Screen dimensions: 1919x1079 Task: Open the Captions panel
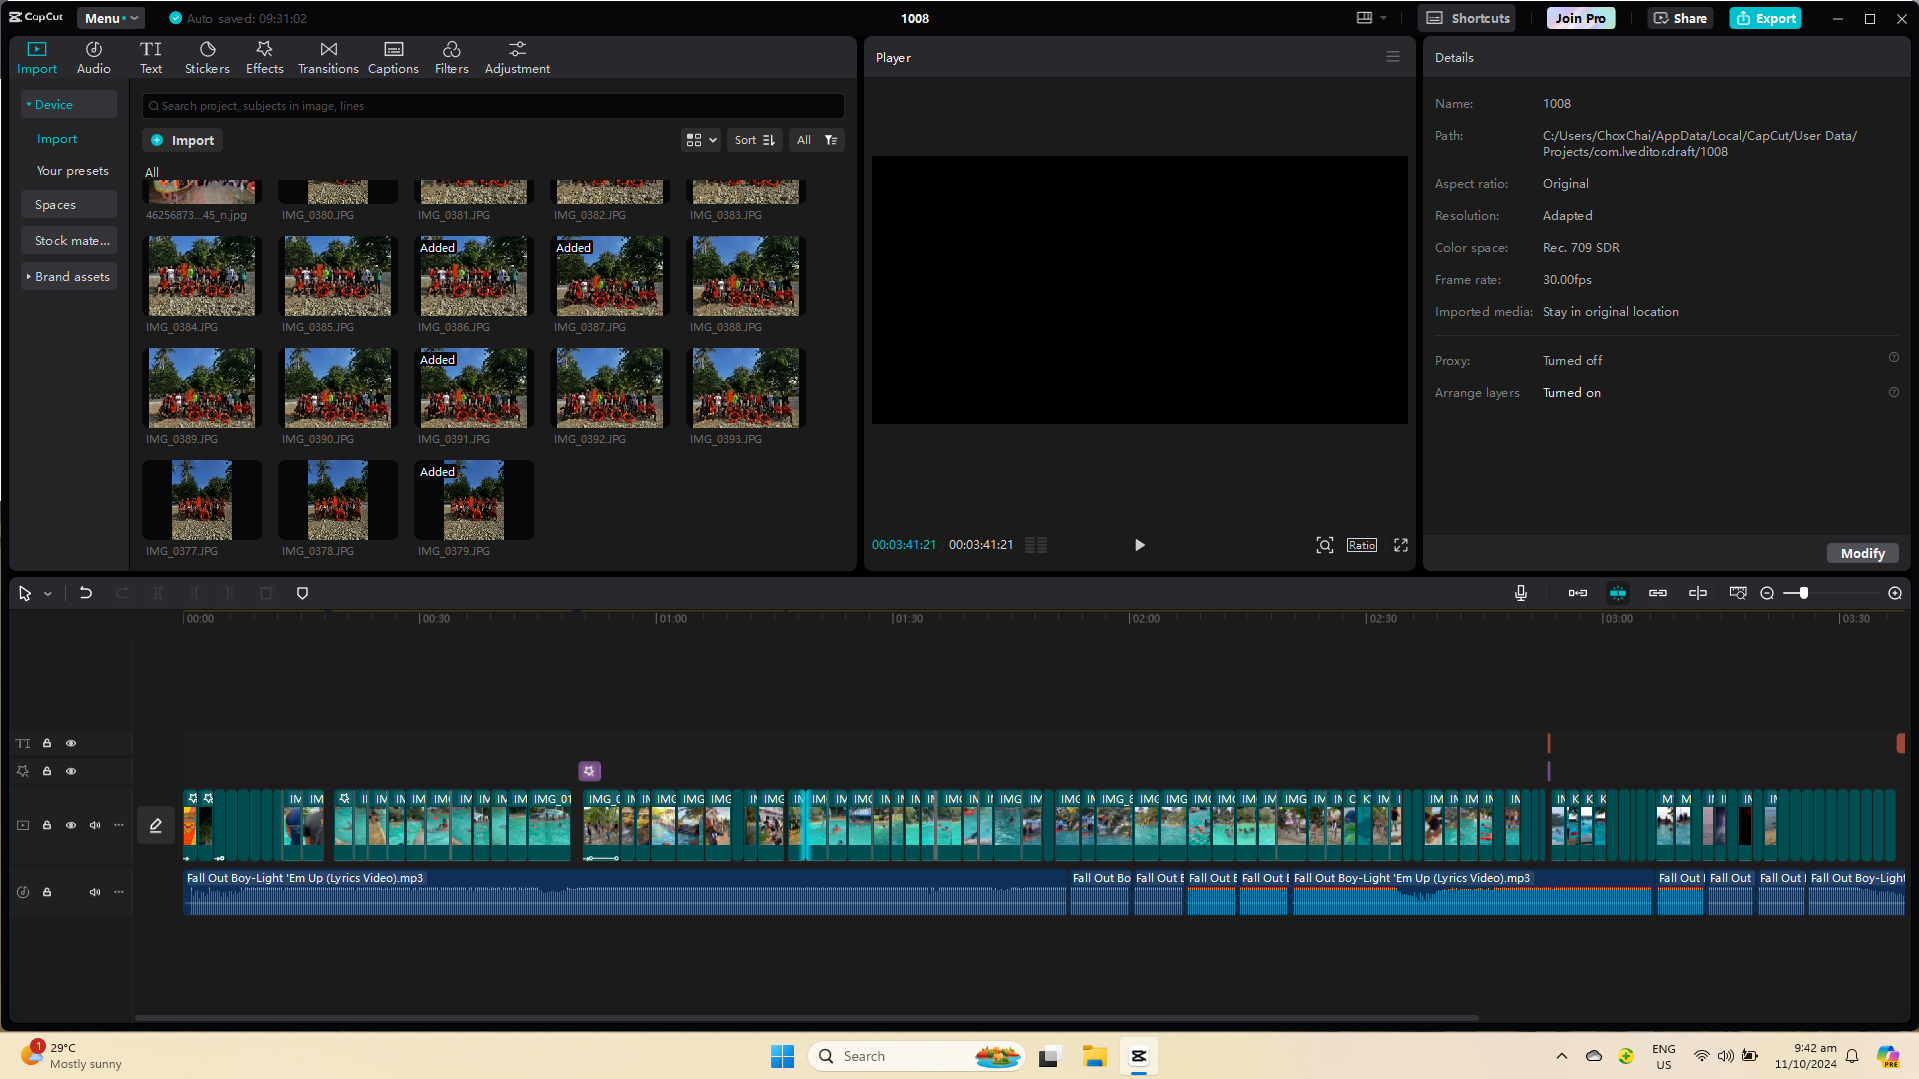click(393, 57)
